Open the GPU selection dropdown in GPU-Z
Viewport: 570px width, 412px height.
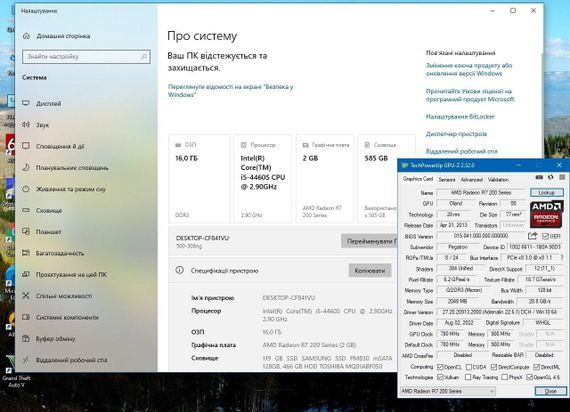tap(448, 391)
